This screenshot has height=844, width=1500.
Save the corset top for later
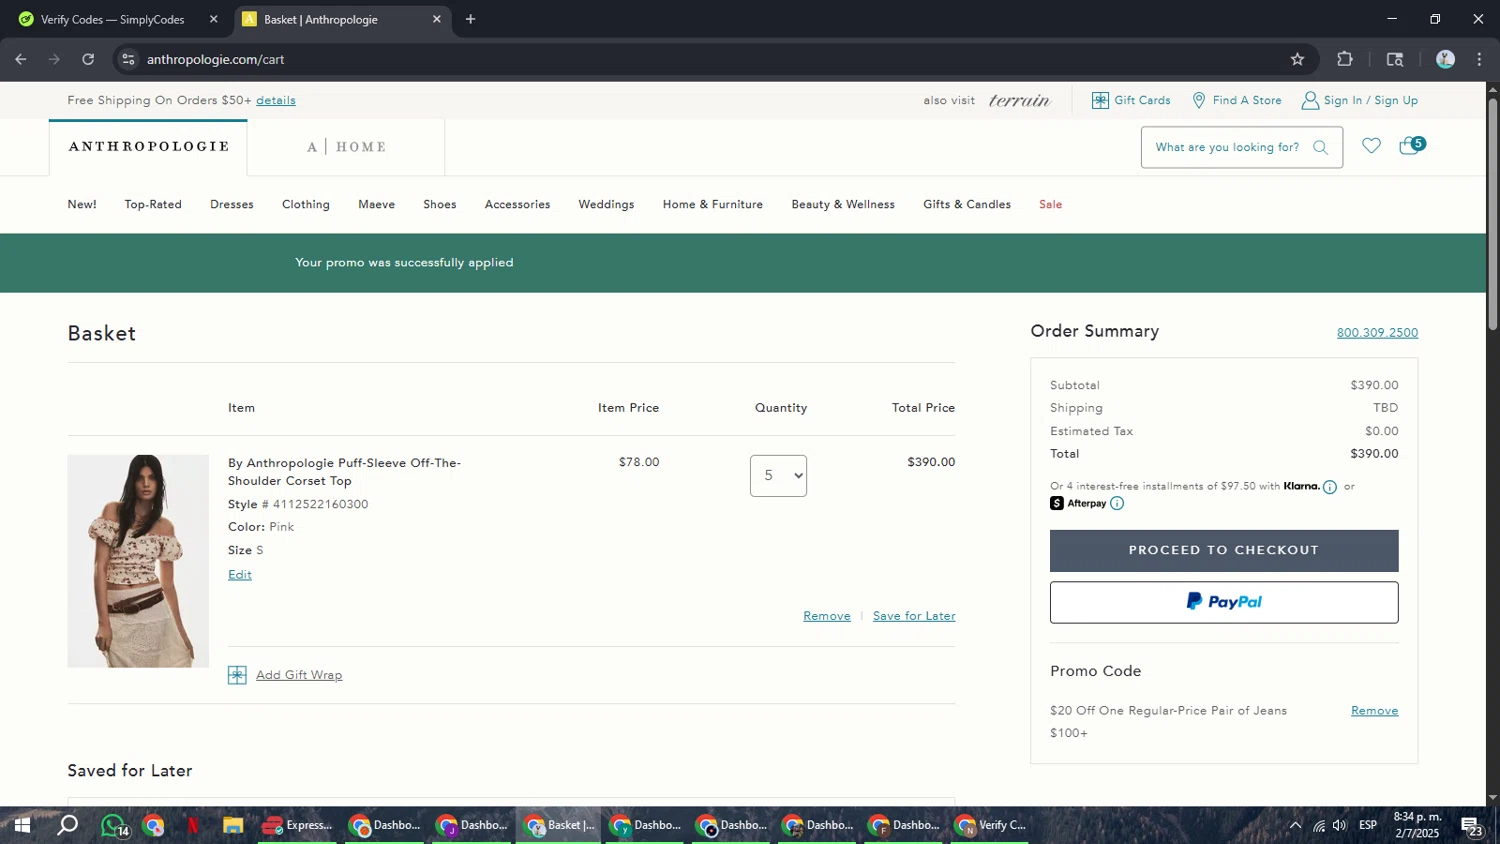point(913,616)
